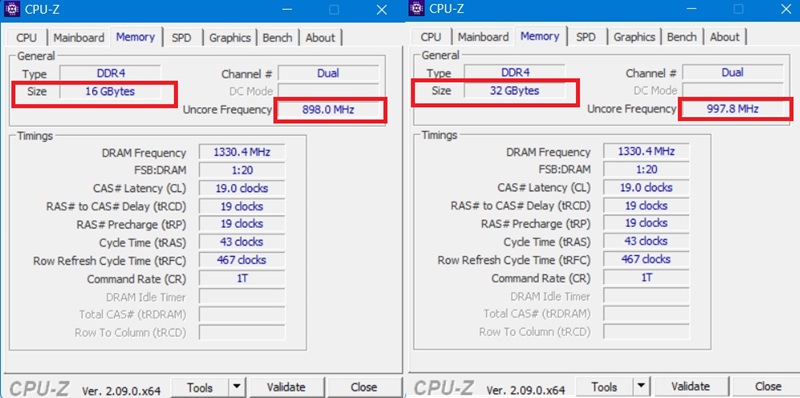Click Dual channel value in left window
Image resolution: width=800 pixels, height=398 pixels.
click(x=328, y=73)
